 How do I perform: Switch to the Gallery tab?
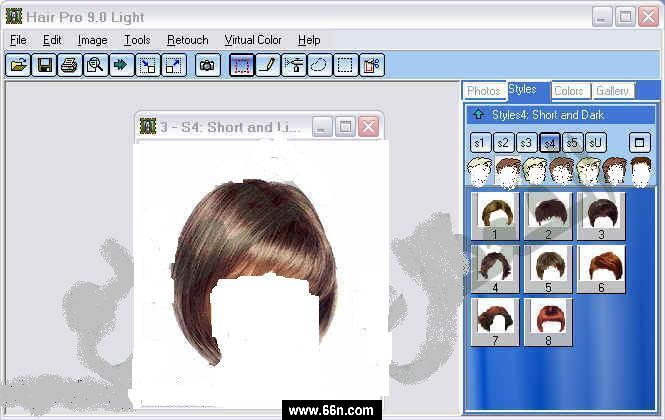[612, 91]
